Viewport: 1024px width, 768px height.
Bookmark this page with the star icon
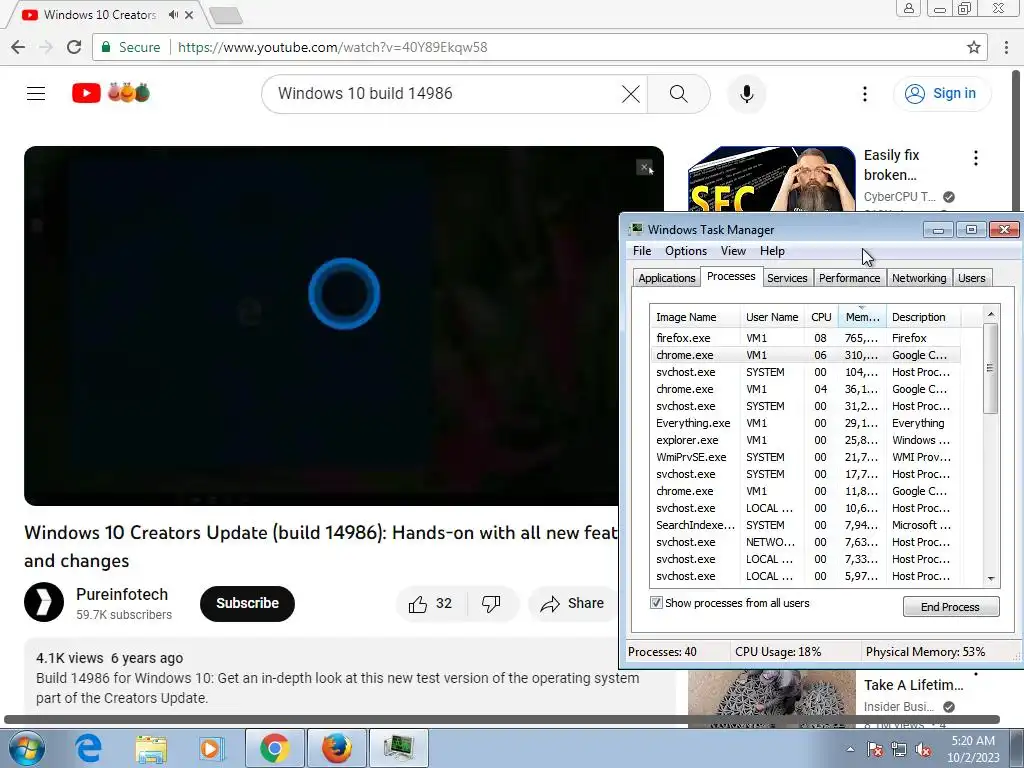pos(973,47)
